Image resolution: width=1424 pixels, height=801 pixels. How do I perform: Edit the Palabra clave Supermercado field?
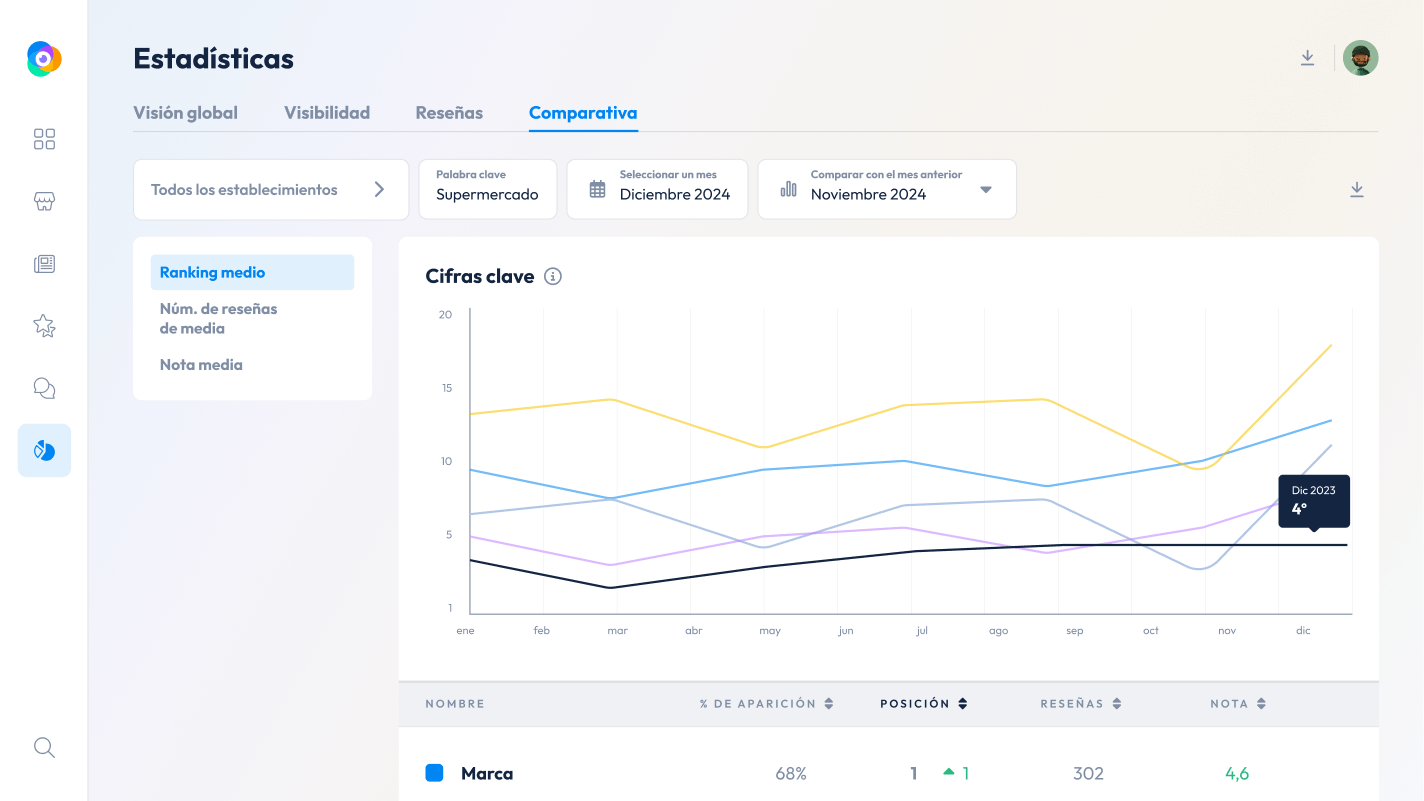click(x=487, y=189)
